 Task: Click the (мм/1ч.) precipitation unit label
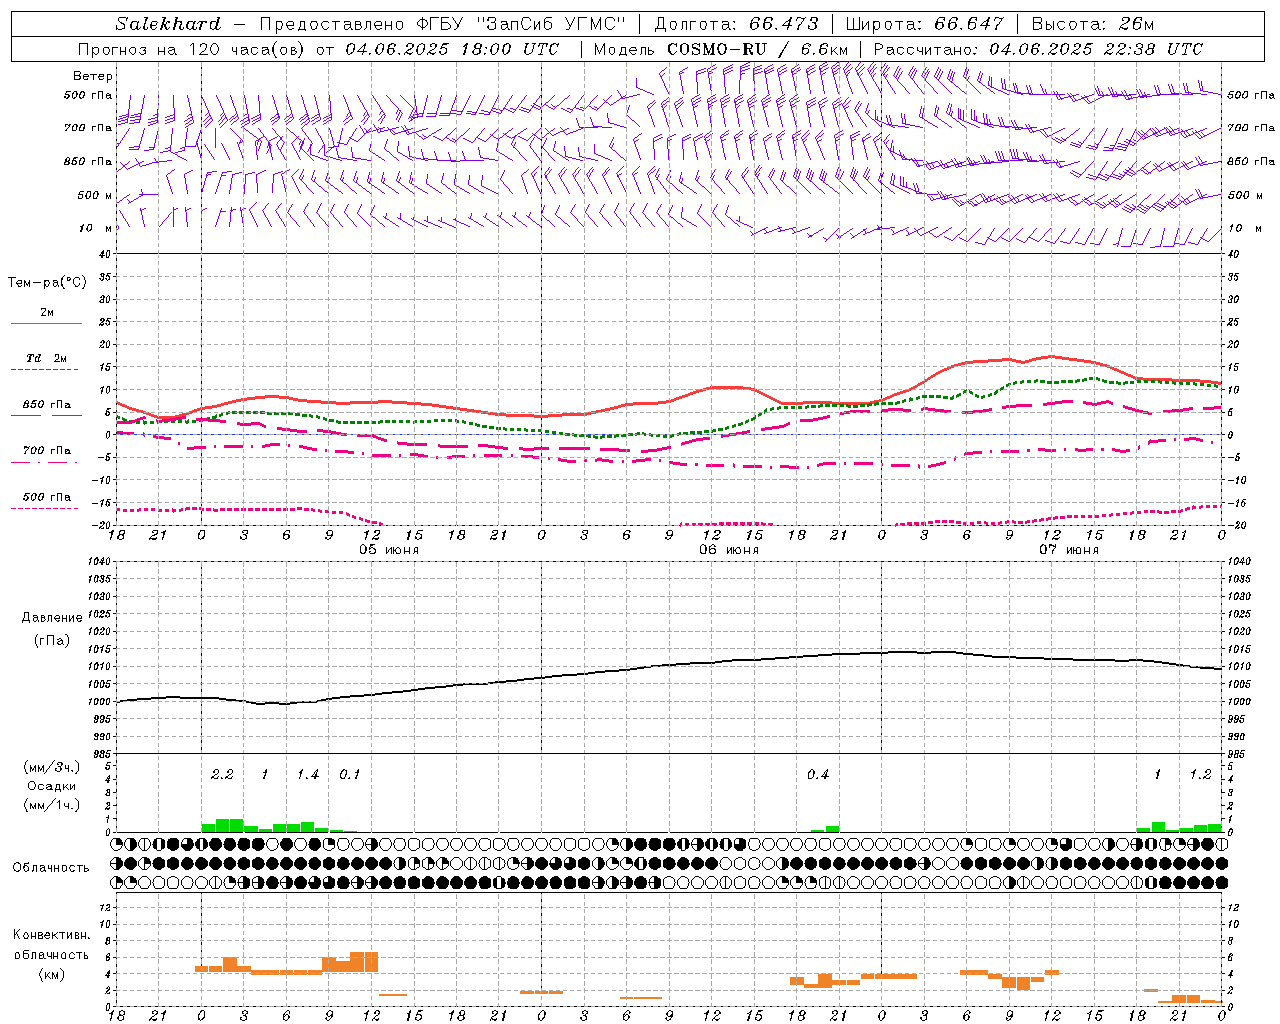[51, 805]
